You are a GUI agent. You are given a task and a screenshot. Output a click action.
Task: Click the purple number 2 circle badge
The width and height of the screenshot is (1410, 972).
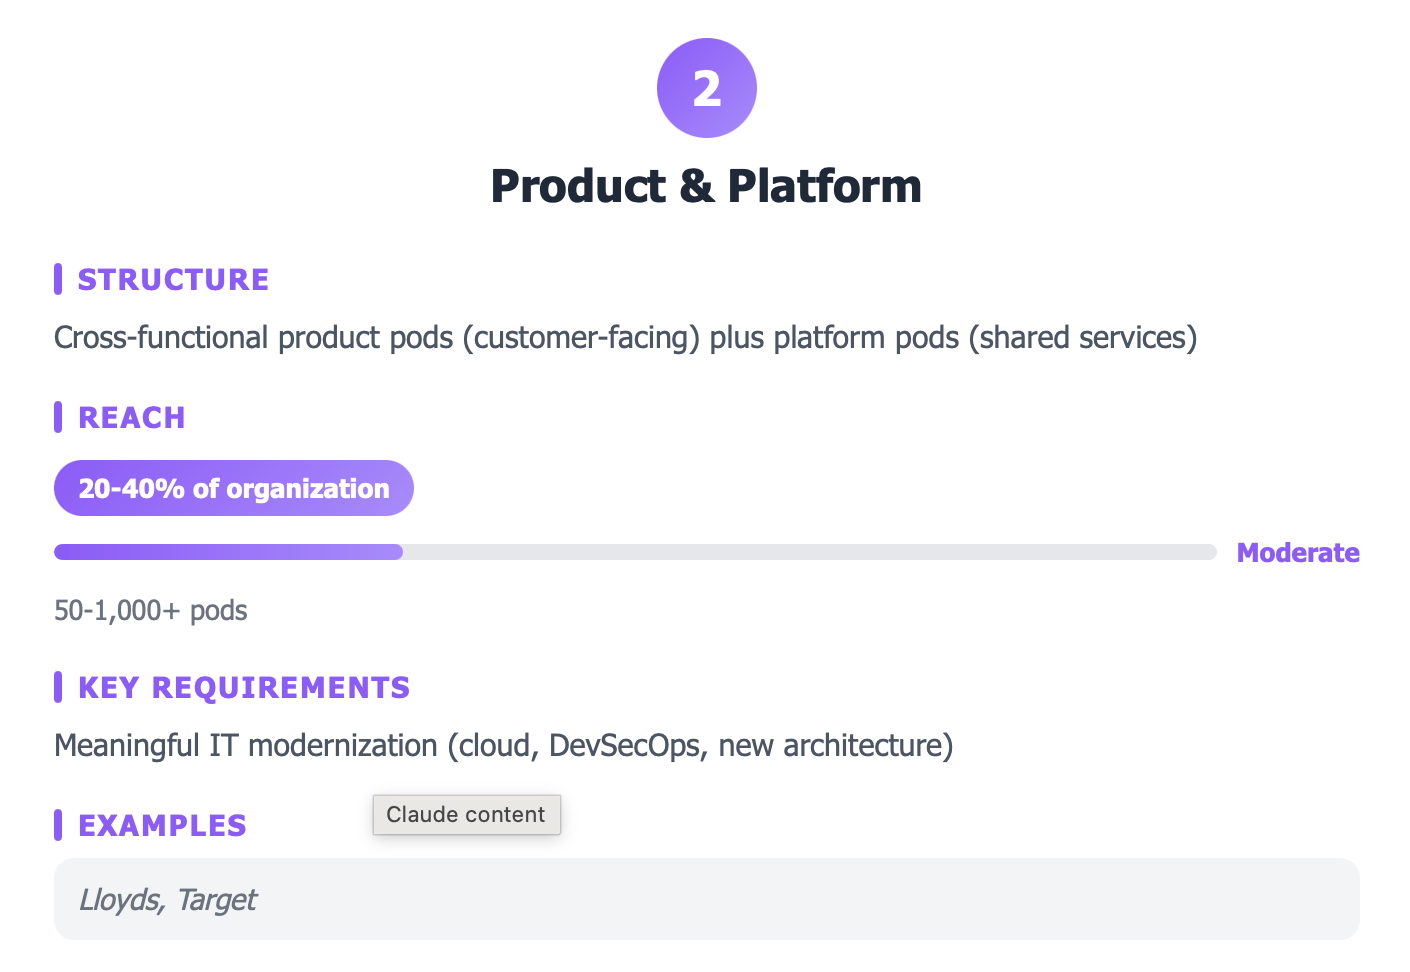point(706,88)
